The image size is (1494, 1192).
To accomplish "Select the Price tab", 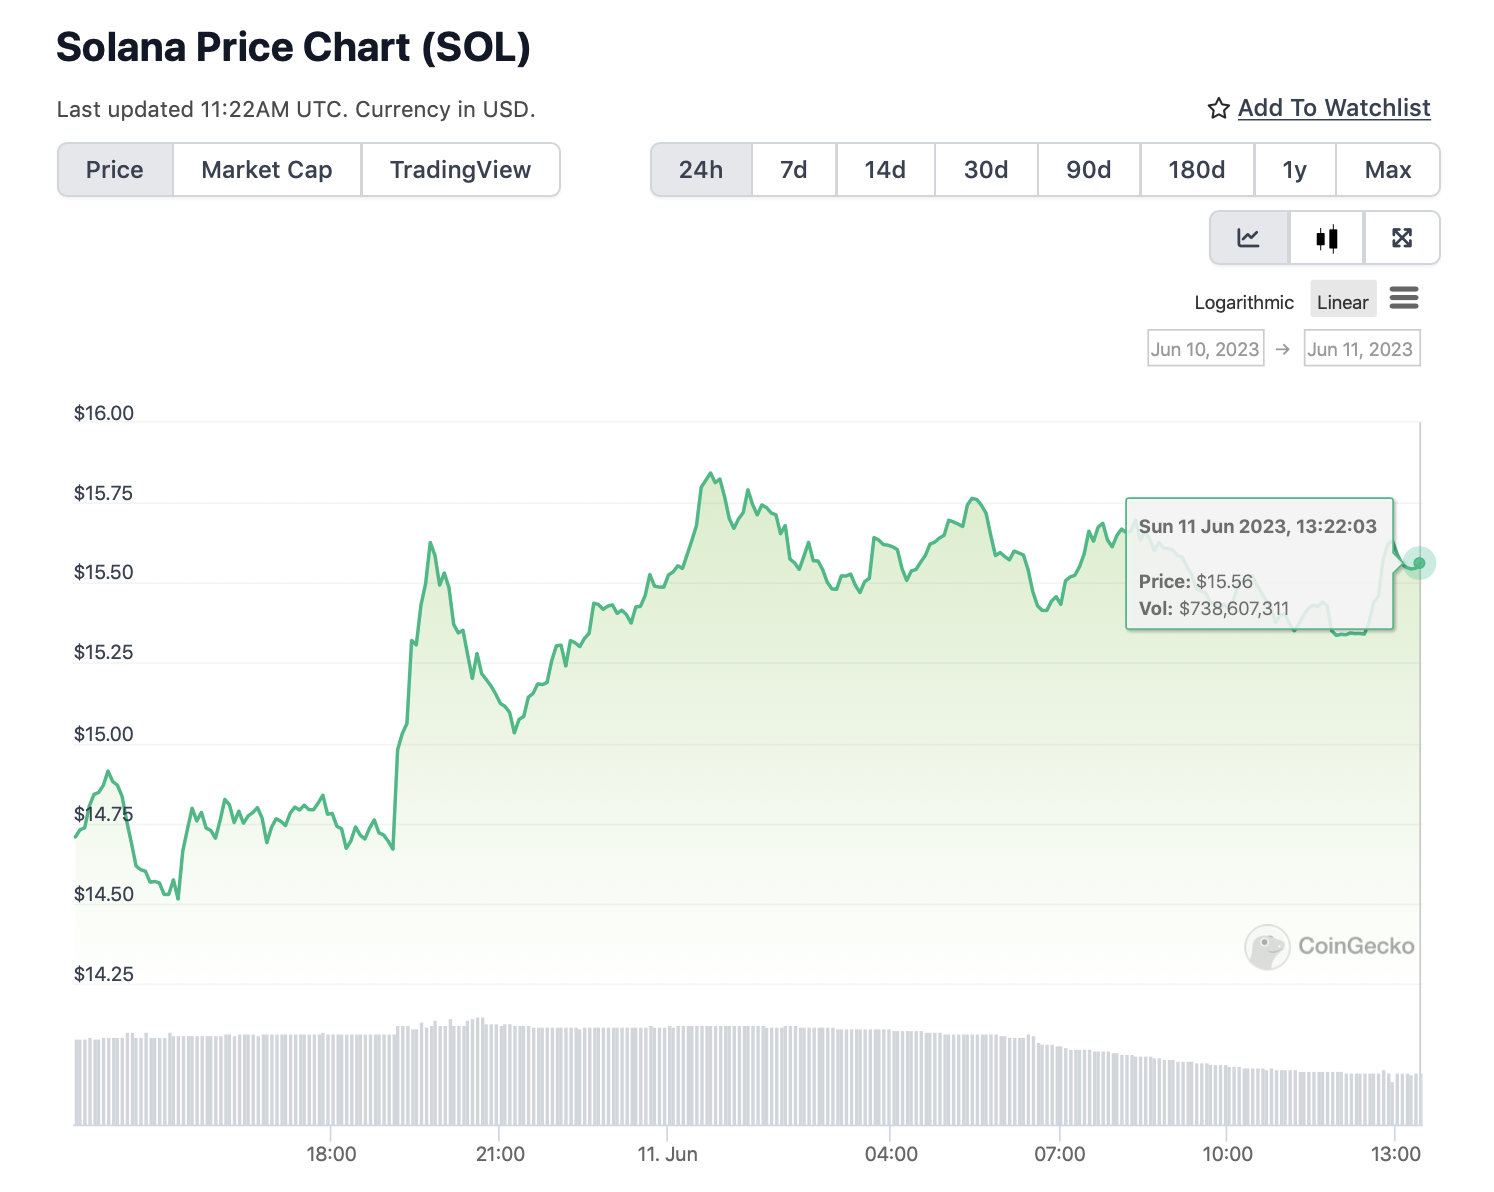I will coord(115,170).
